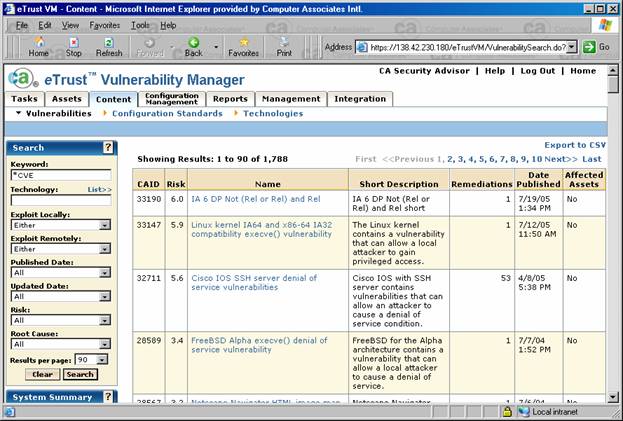
Task: Switch to the Reports tab
Action: point(230,99)
